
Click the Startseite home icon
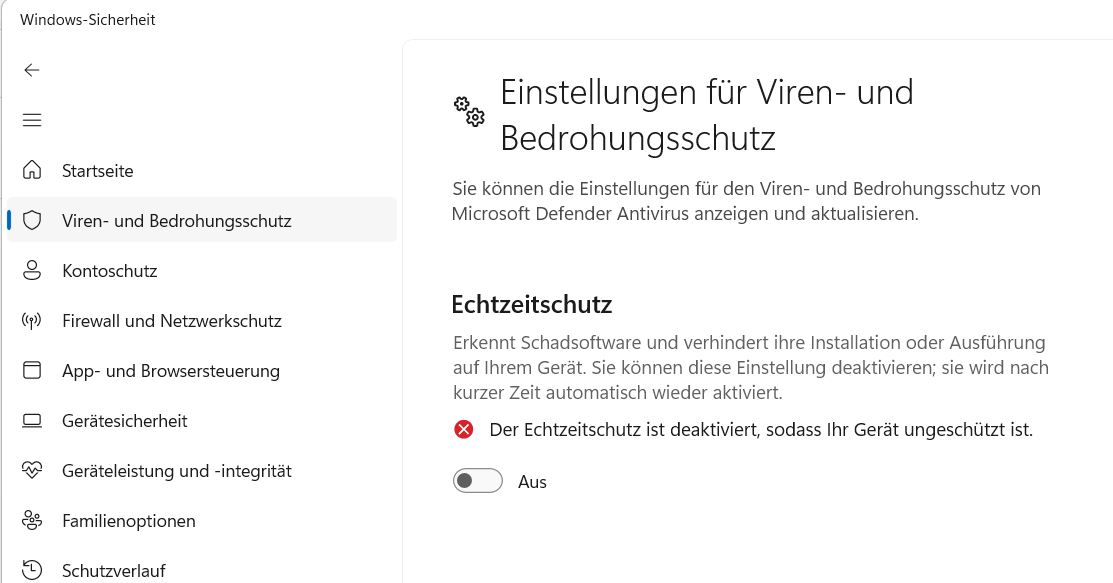pyautogui.click(x=32, y=170)
